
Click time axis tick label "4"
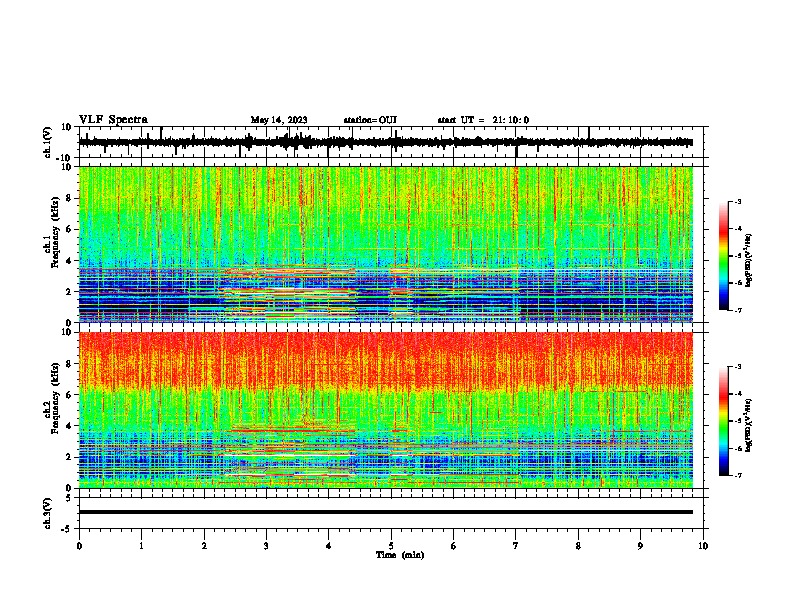[329, 546]
